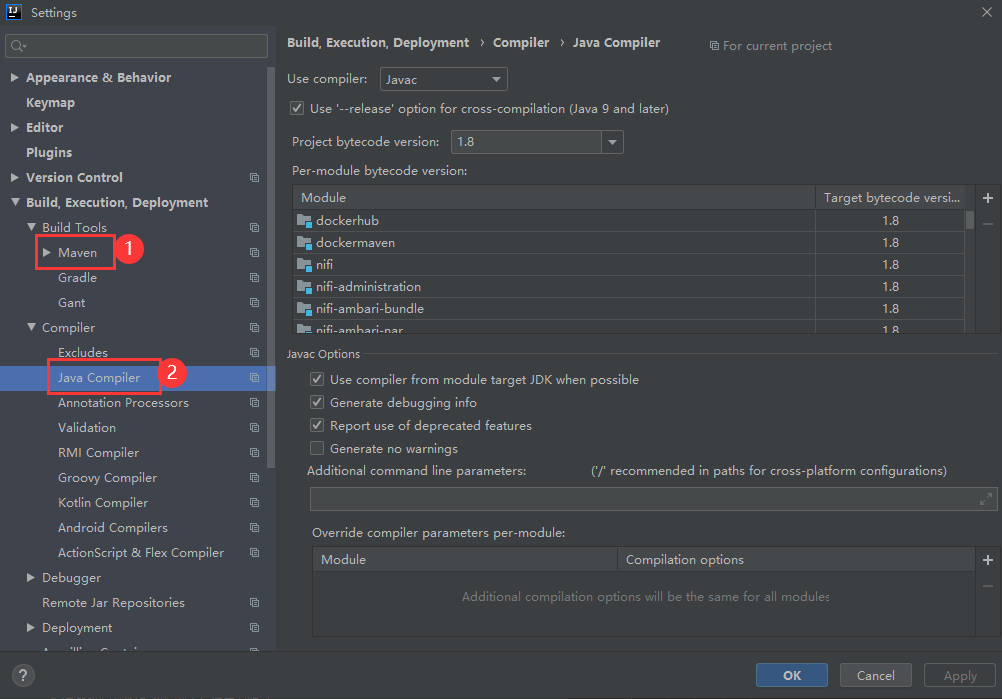Click the project-level icon next to Maven
This screenshot has width=1002, height=699.
(254, 252)
